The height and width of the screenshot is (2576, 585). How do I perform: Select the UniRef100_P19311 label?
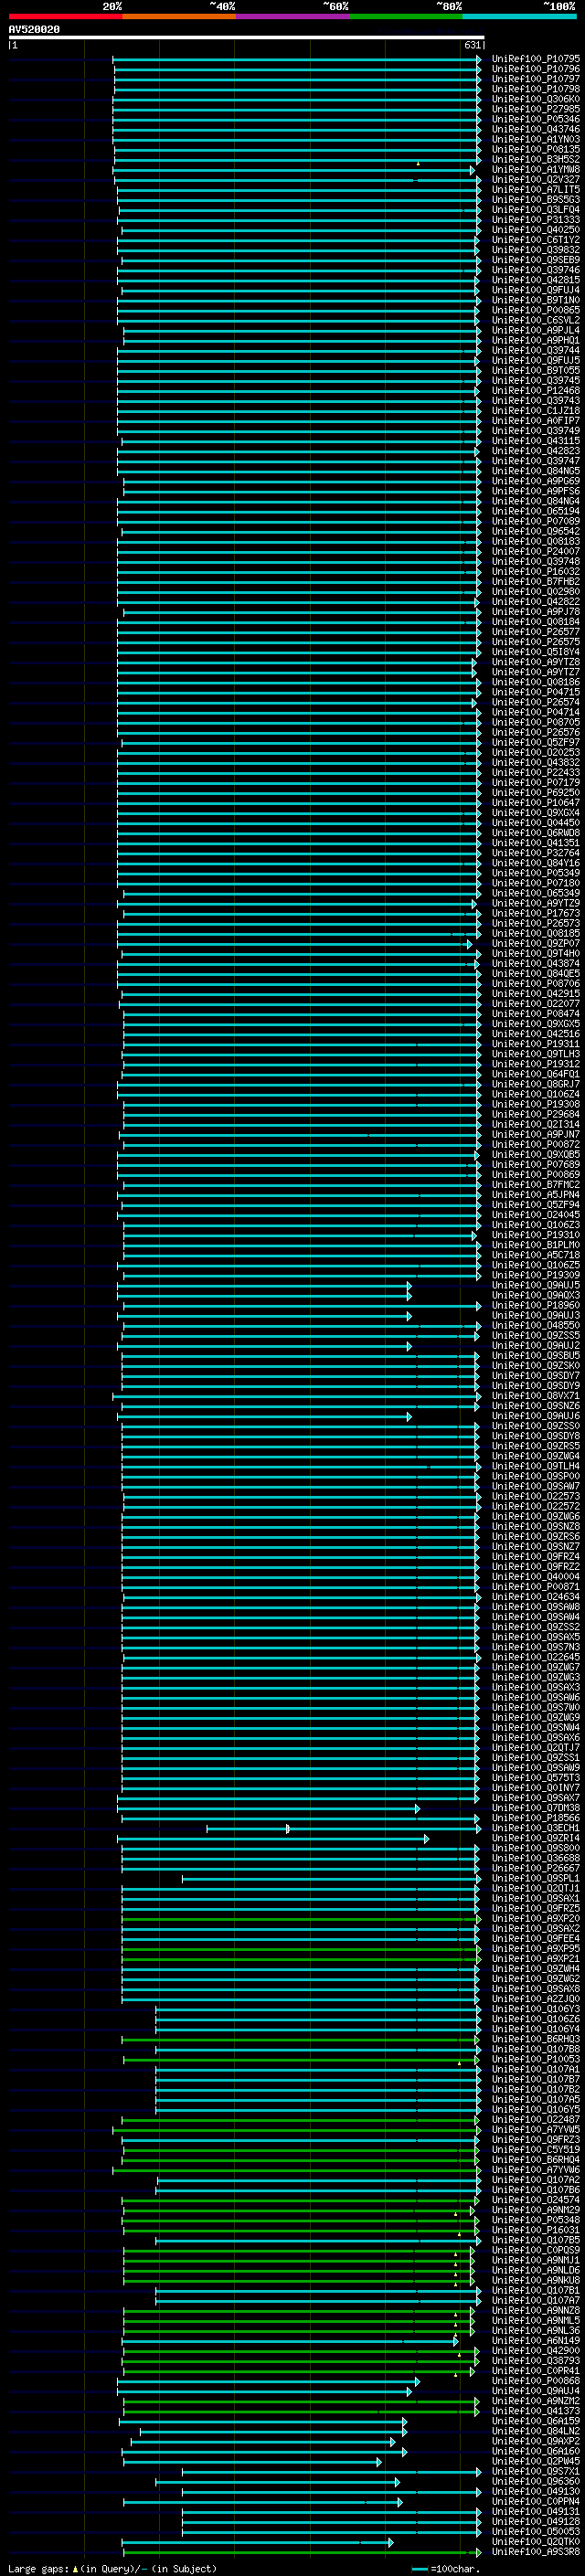535,1044
